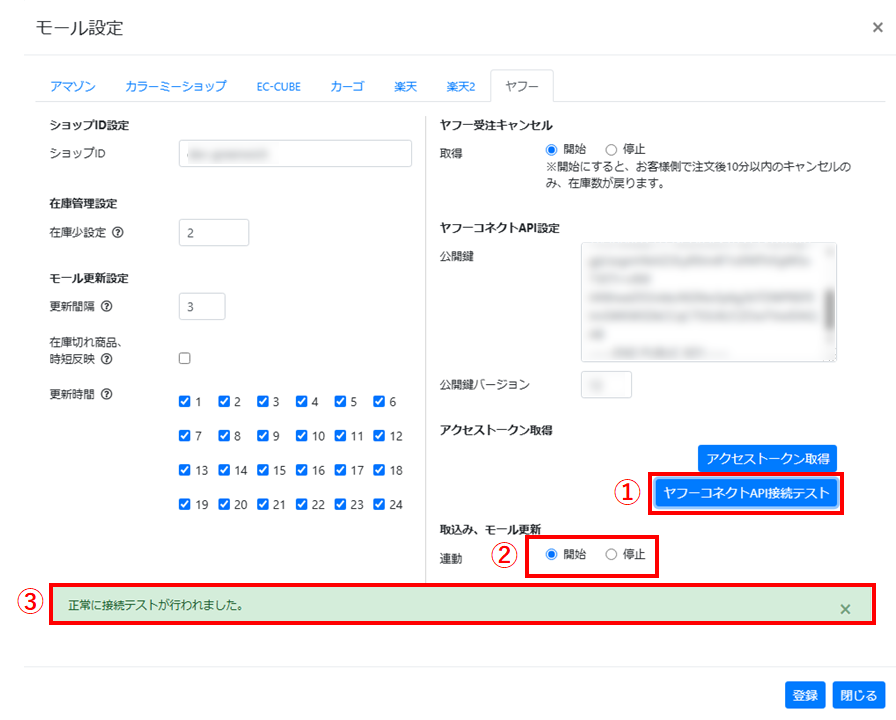
Task: Uncheck update hour 2 checkbox
Action: pos(224,401)
